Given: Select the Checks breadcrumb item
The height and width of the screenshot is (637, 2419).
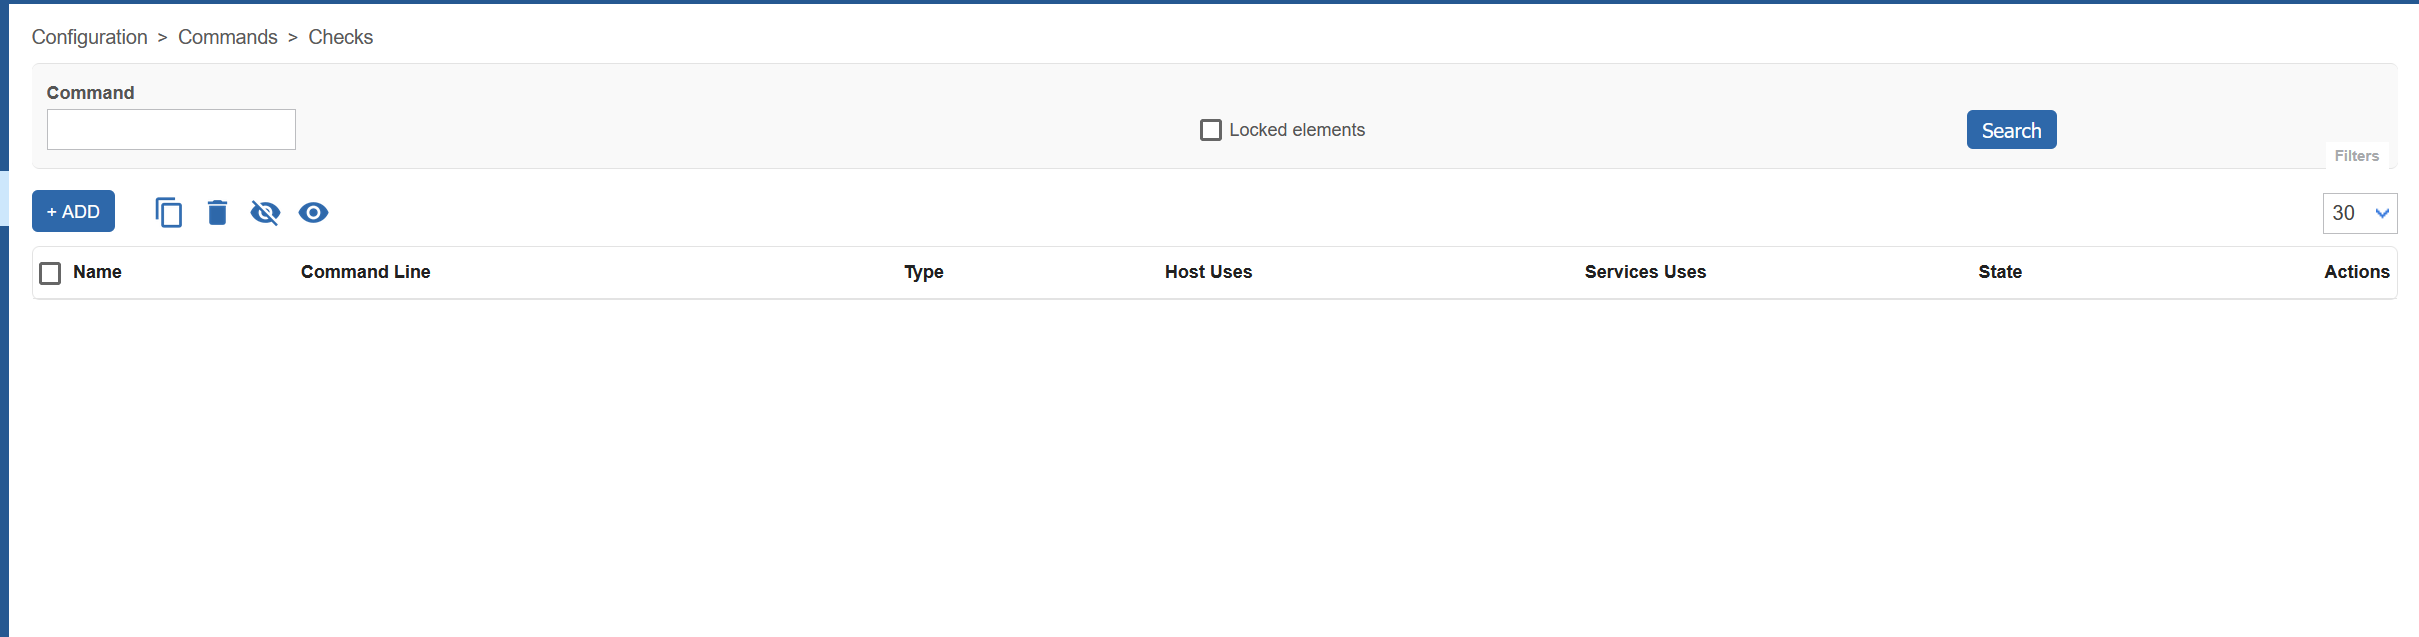Looking at the screenshot, I should tap(340, 37).
